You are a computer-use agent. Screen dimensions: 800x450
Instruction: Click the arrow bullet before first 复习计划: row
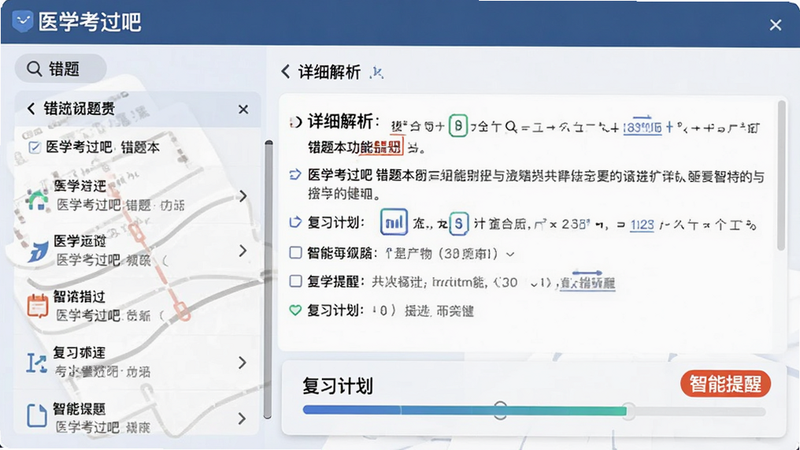coord(295,222)
